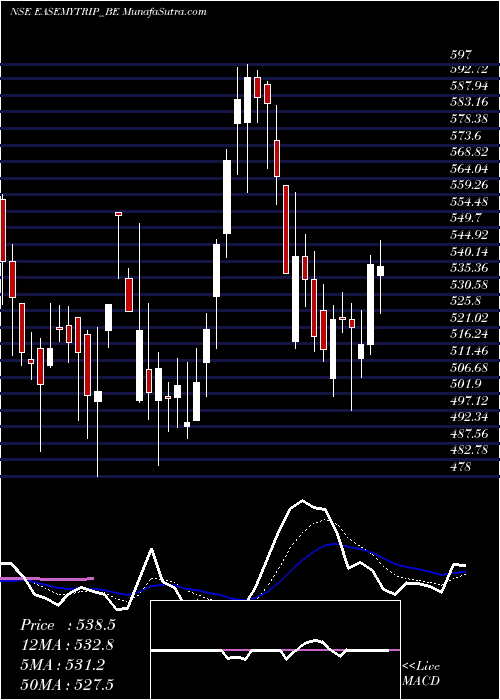The image size is (500, 700).
Task: Click the NSE EASEMYTRIP_BE MunafaSutra.com chart title
Action: tap(108, 12)
